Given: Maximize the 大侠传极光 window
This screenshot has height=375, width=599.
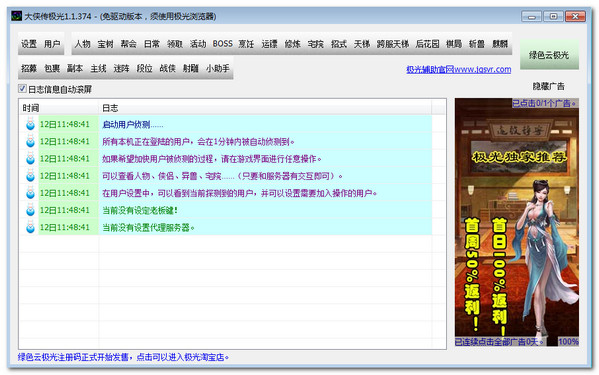Looking at the screenshot, I should 553,16.
